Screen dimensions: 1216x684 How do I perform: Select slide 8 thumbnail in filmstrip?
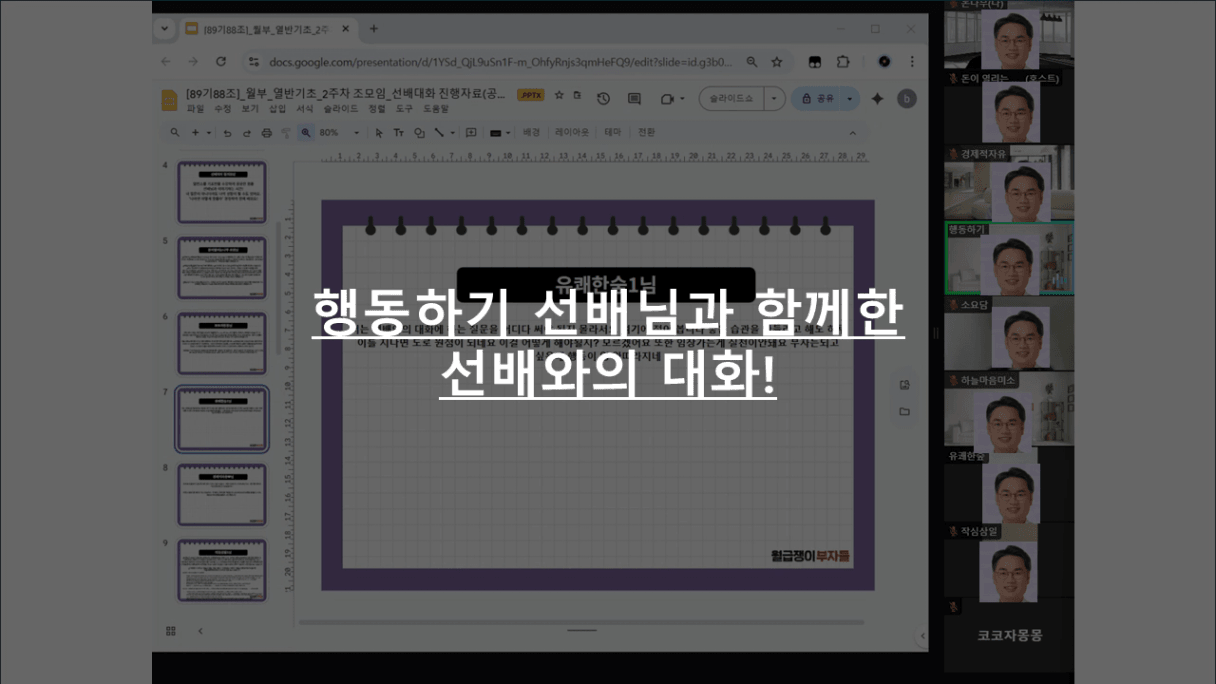click(x=222, y=495)
